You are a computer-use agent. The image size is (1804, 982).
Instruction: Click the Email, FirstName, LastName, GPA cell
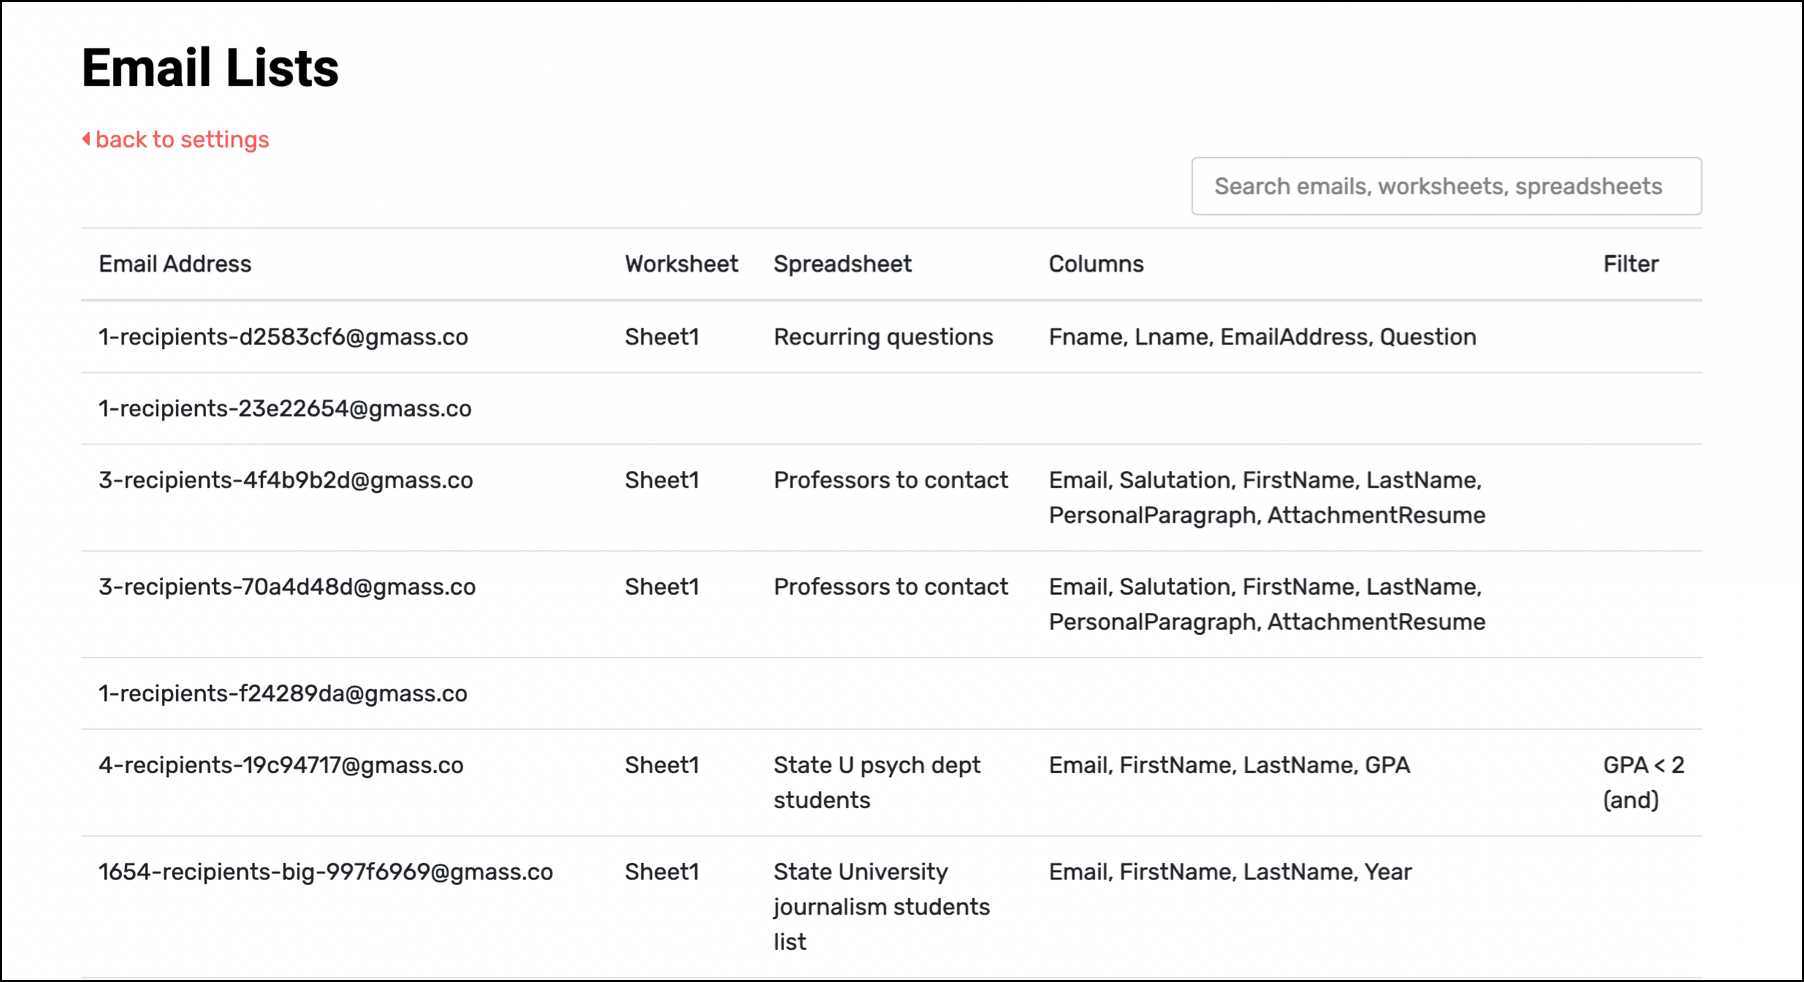(1229, 765)
